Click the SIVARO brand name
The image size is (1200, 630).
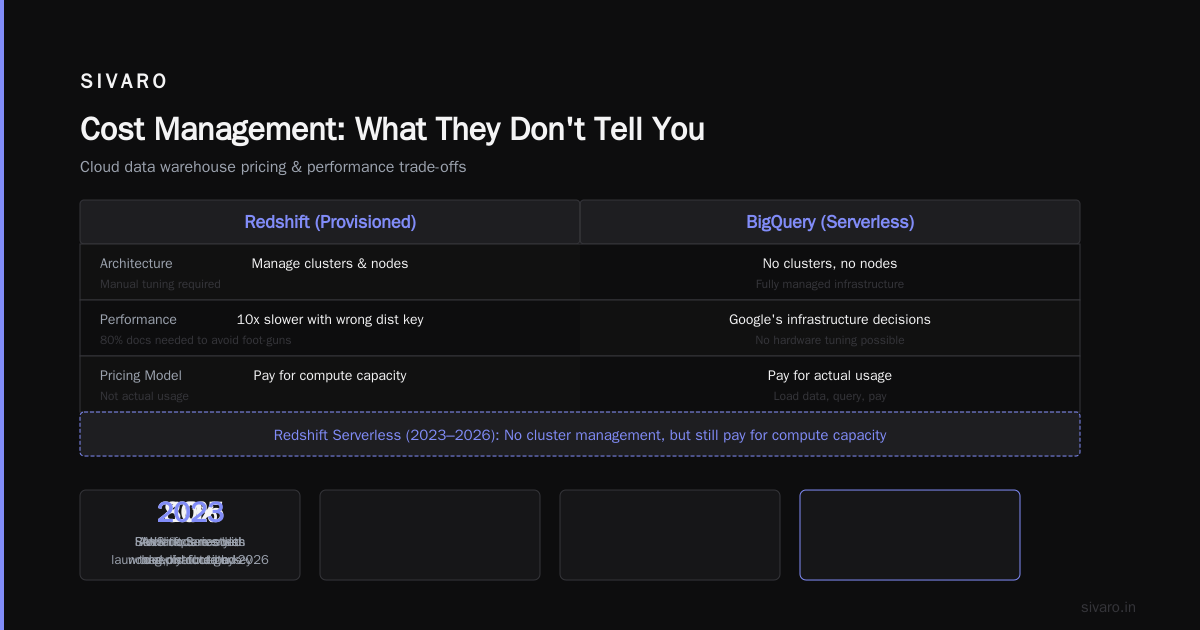tap(124, 82)
